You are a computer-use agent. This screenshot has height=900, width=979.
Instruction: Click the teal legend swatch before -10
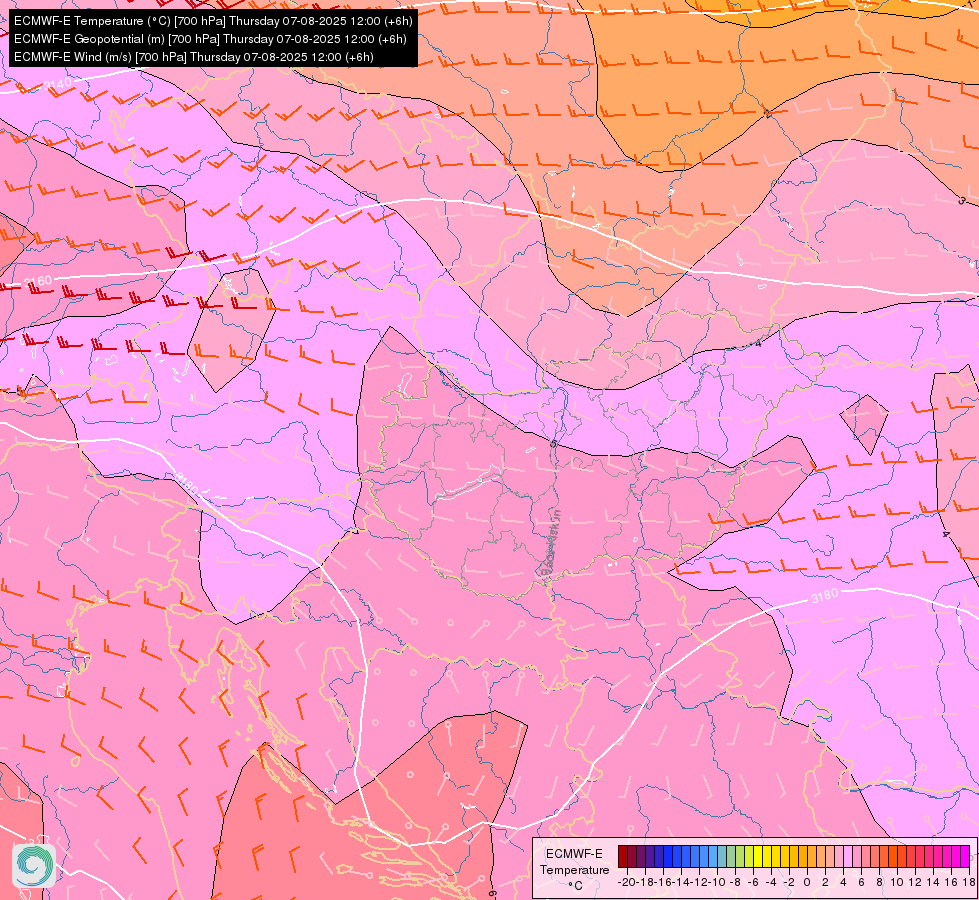[x=722, y=856]
